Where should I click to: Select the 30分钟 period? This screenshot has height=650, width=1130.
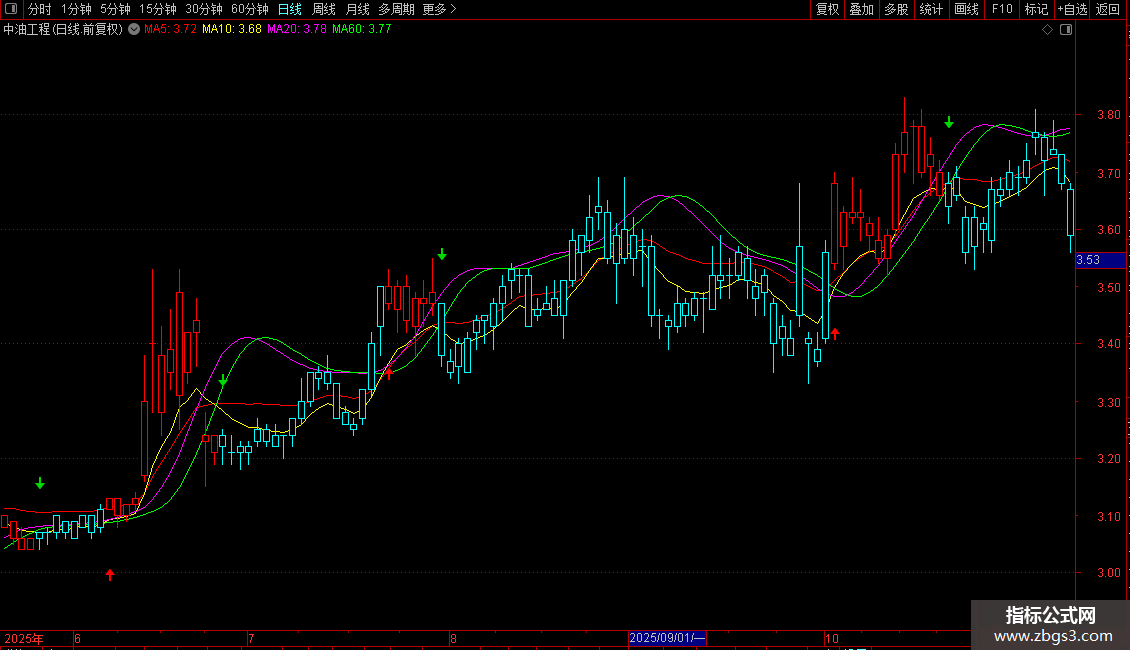click(204, 9)
